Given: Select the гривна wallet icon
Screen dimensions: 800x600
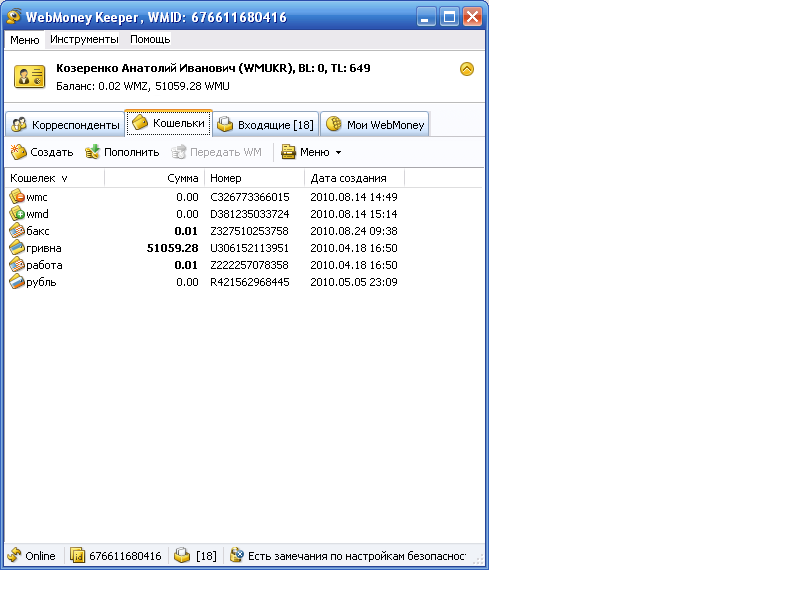Looking at the screenshot, I should 17,247.
